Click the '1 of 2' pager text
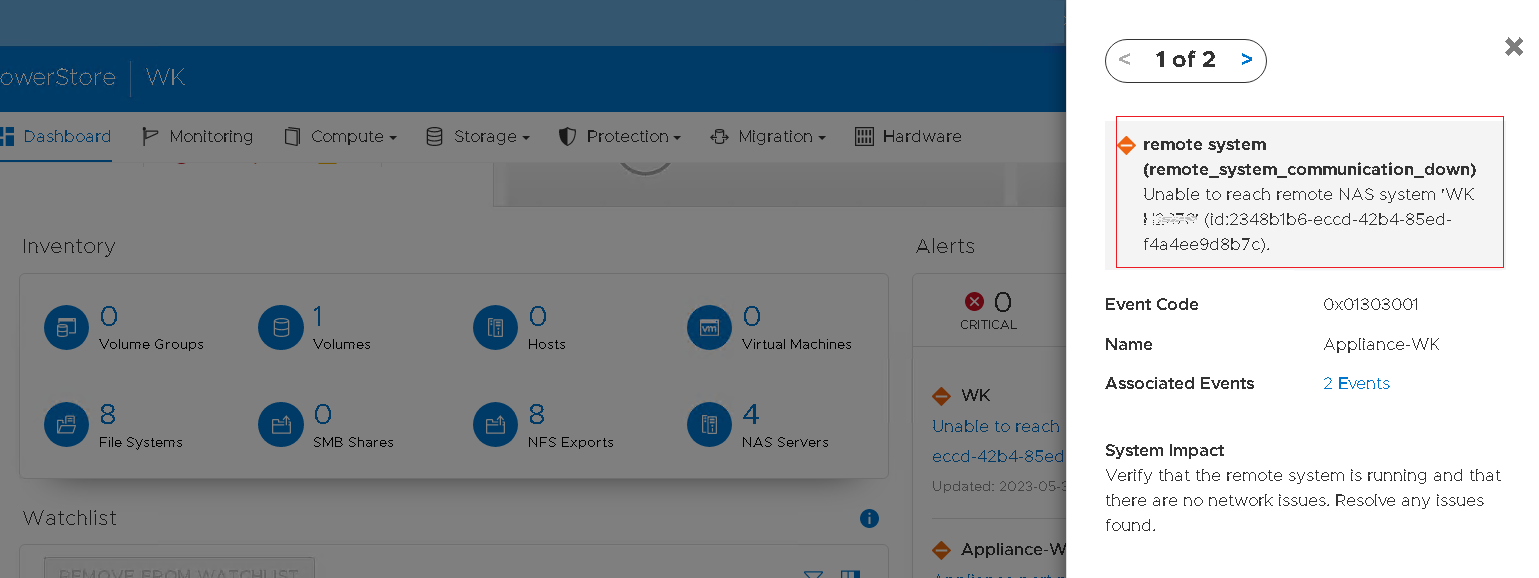The image size is (1539, 578). coord(1185,59)
